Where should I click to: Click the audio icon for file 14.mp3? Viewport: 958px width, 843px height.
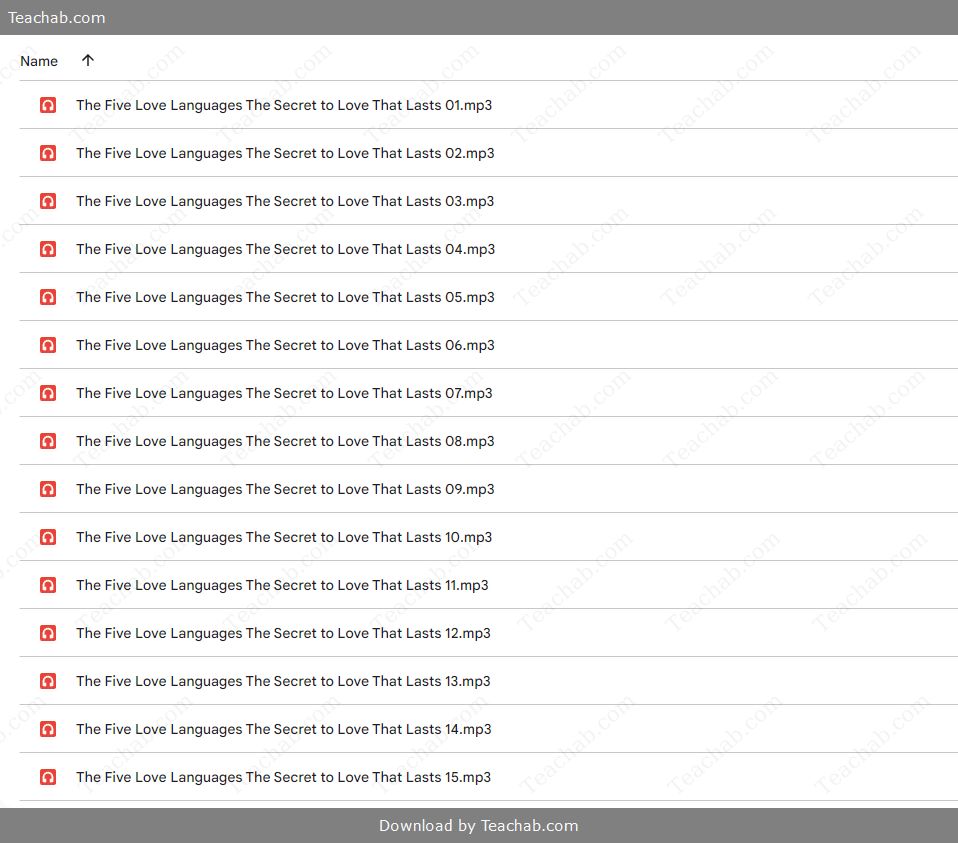pos(48,729)
